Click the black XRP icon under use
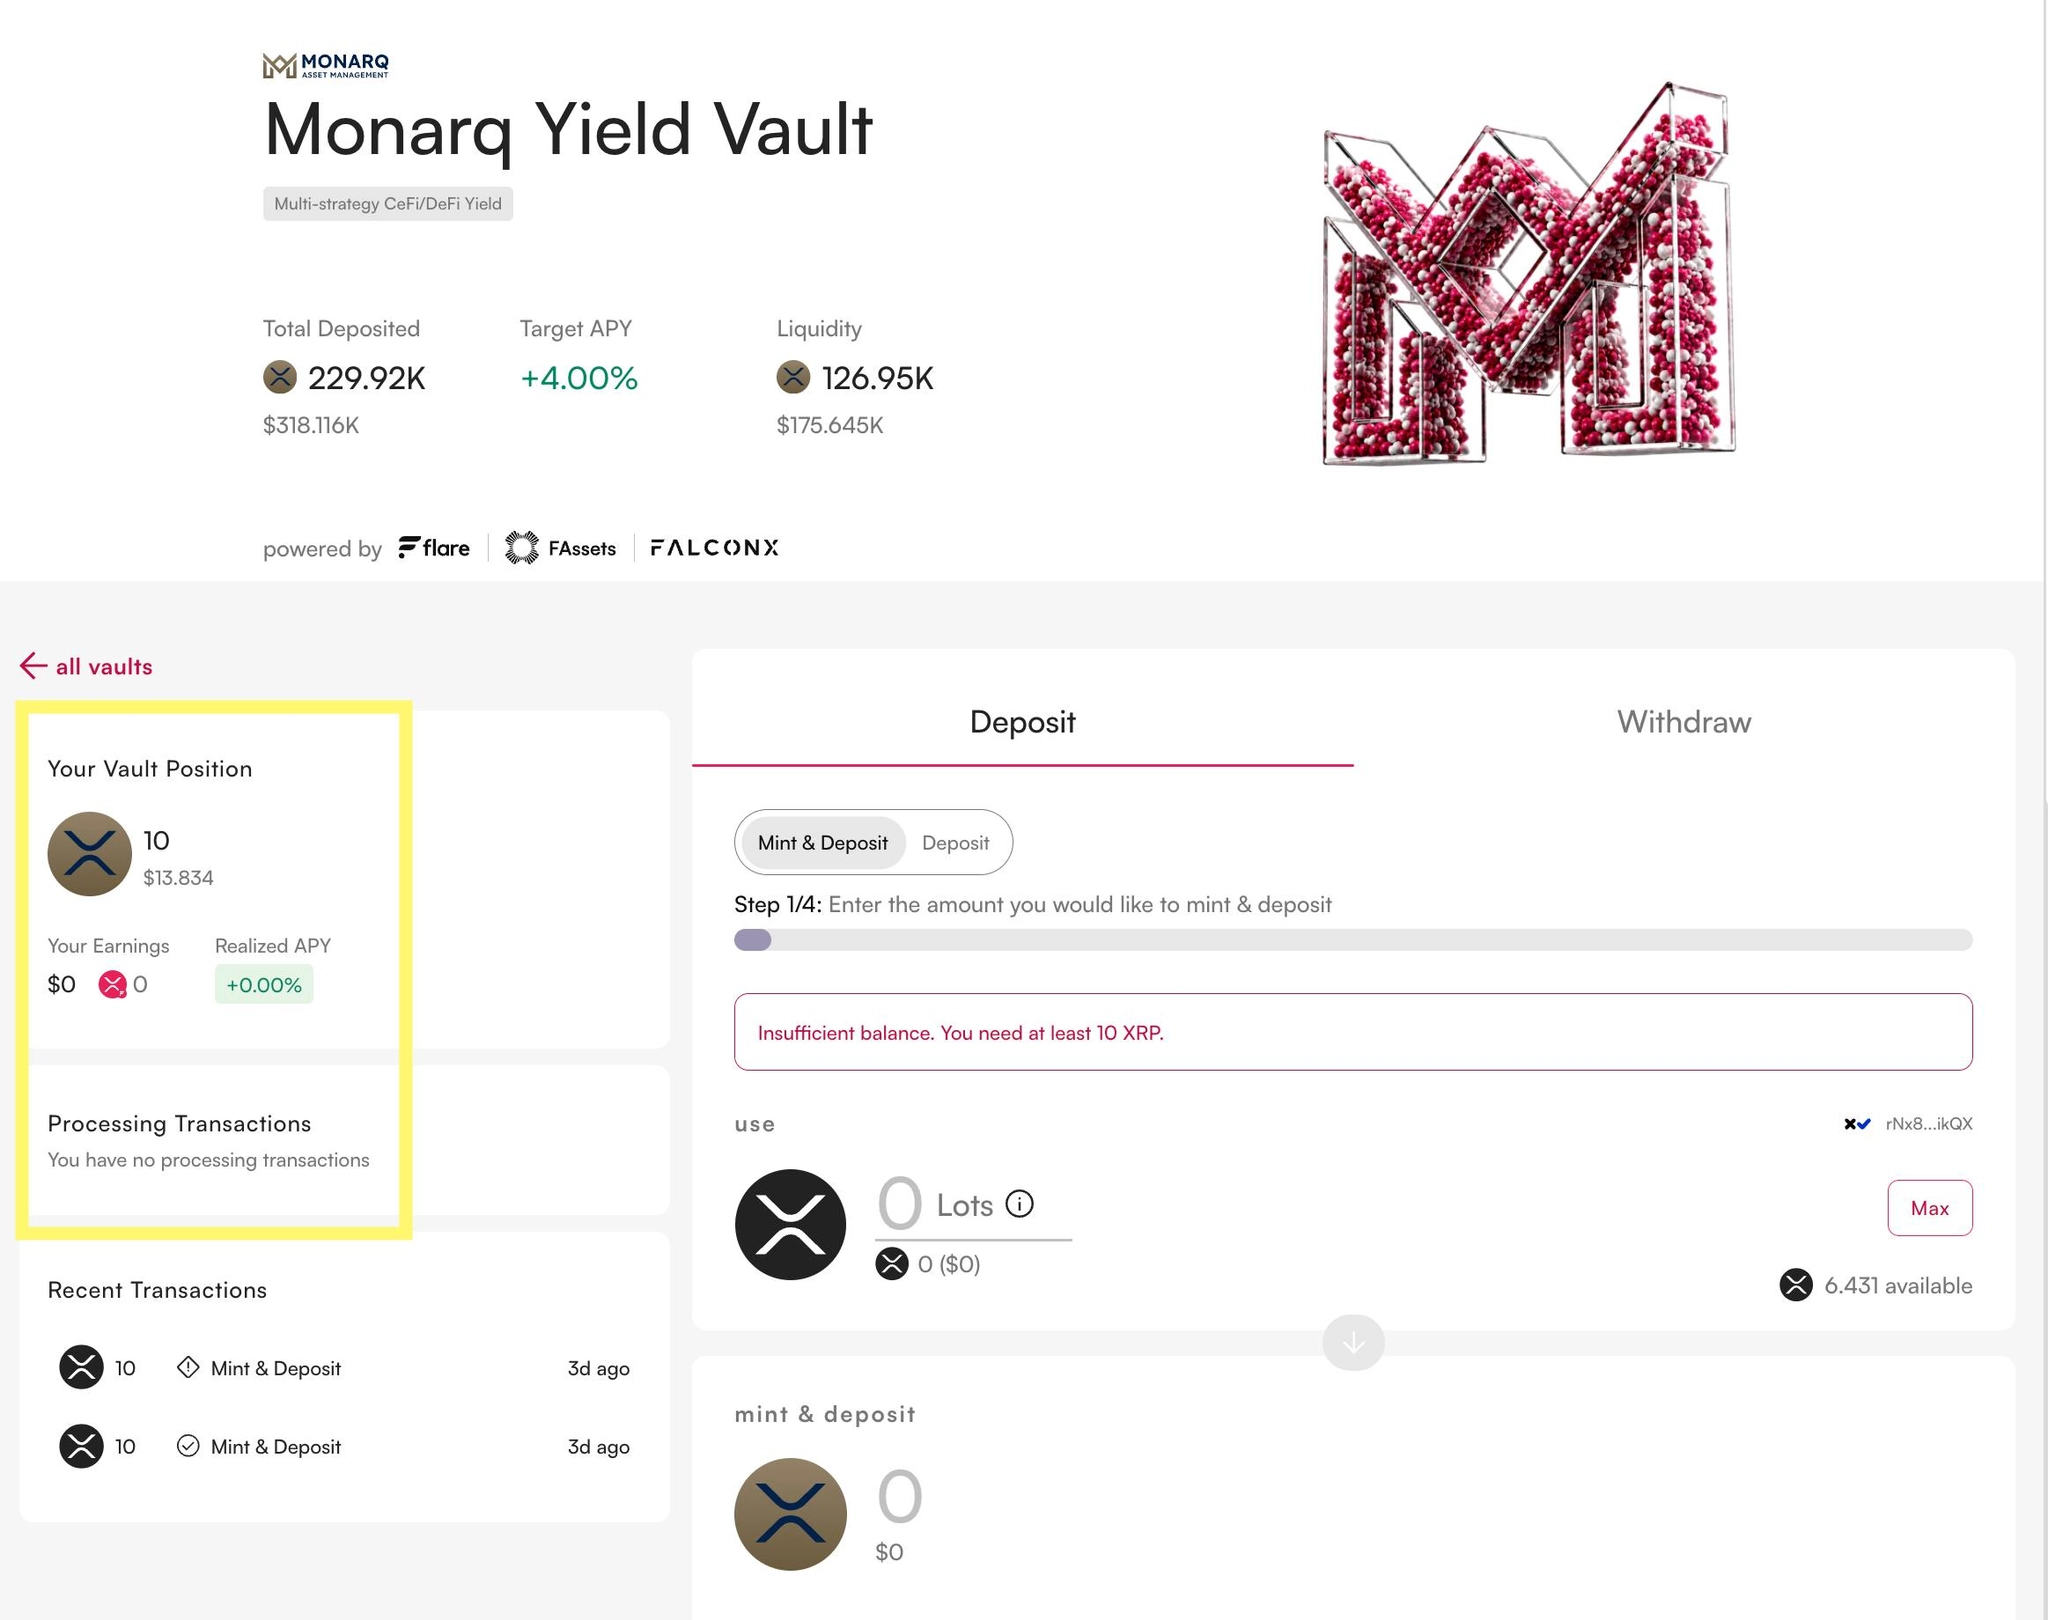Viewport: 2048px width, 1620px height. (790, 1224)
